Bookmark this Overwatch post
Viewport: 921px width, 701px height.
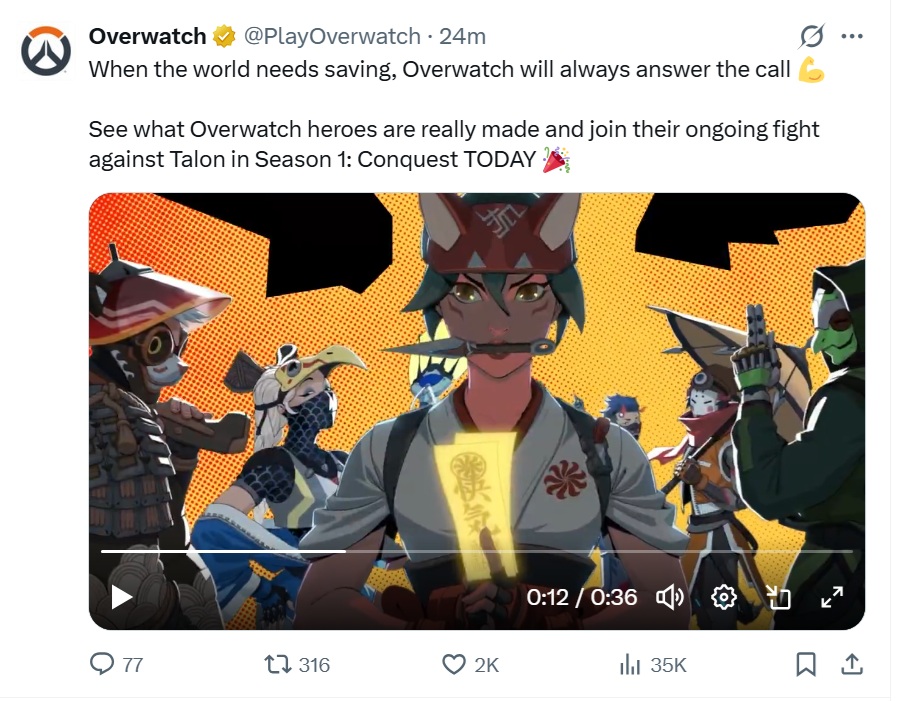pos(805,665)
